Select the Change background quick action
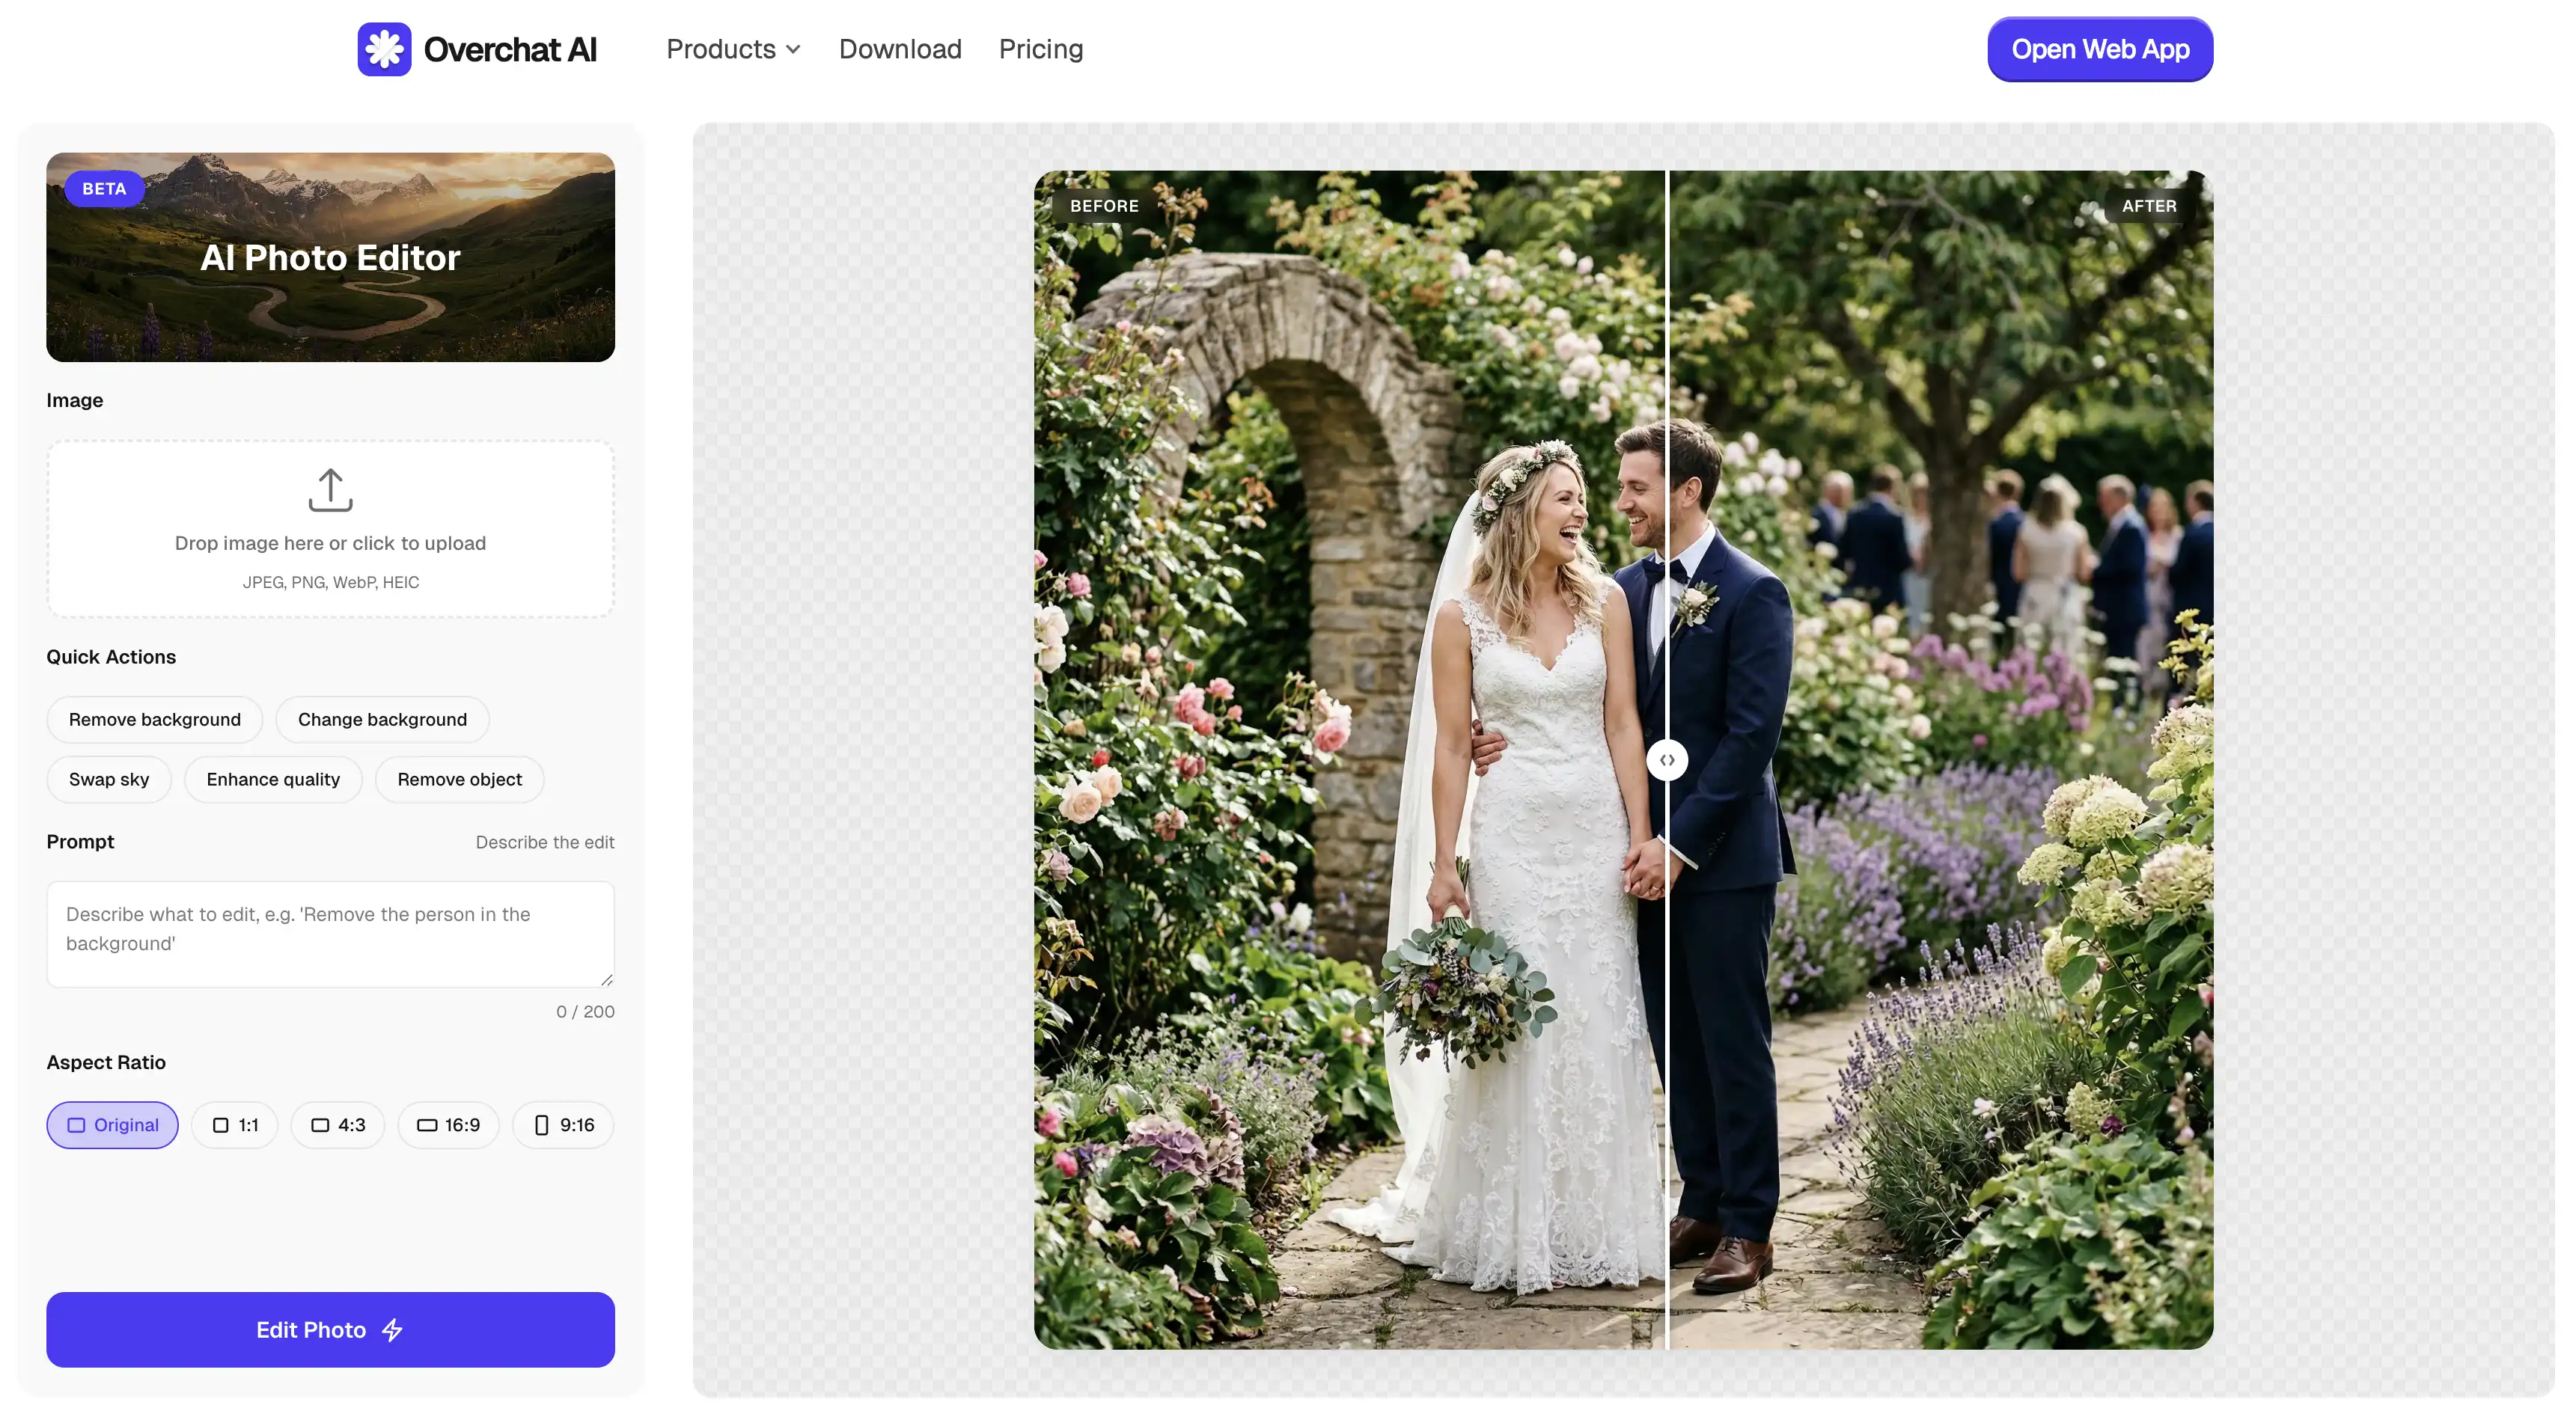The image size is (2576, 1420). click(x=382, y=719)
